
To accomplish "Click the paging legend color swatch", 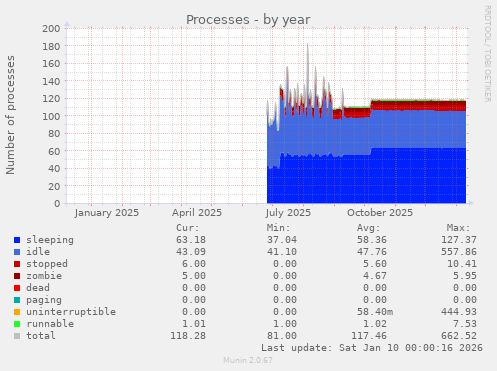I will coord(17,300).
